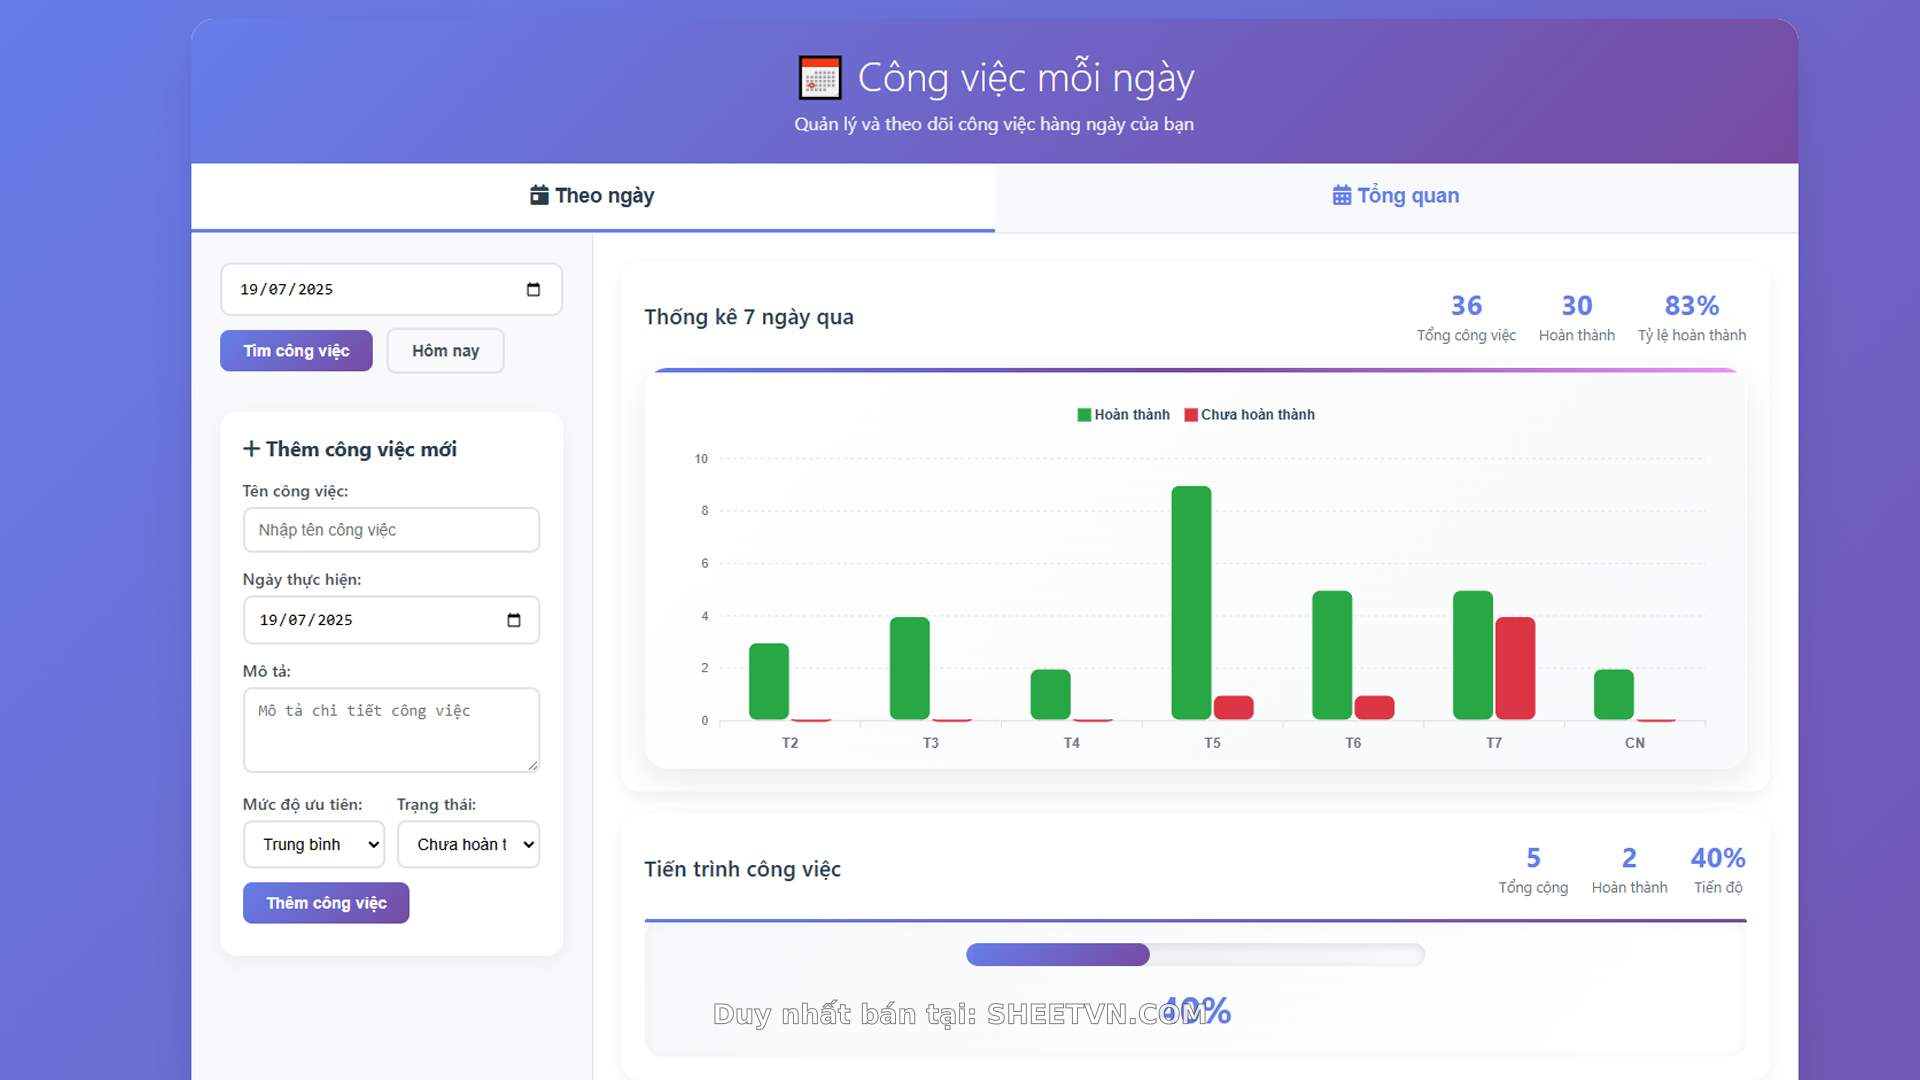Click the "Tìm công việc" button
Viewport: 1920px width, 1080px height.
[x=295, y=350]
